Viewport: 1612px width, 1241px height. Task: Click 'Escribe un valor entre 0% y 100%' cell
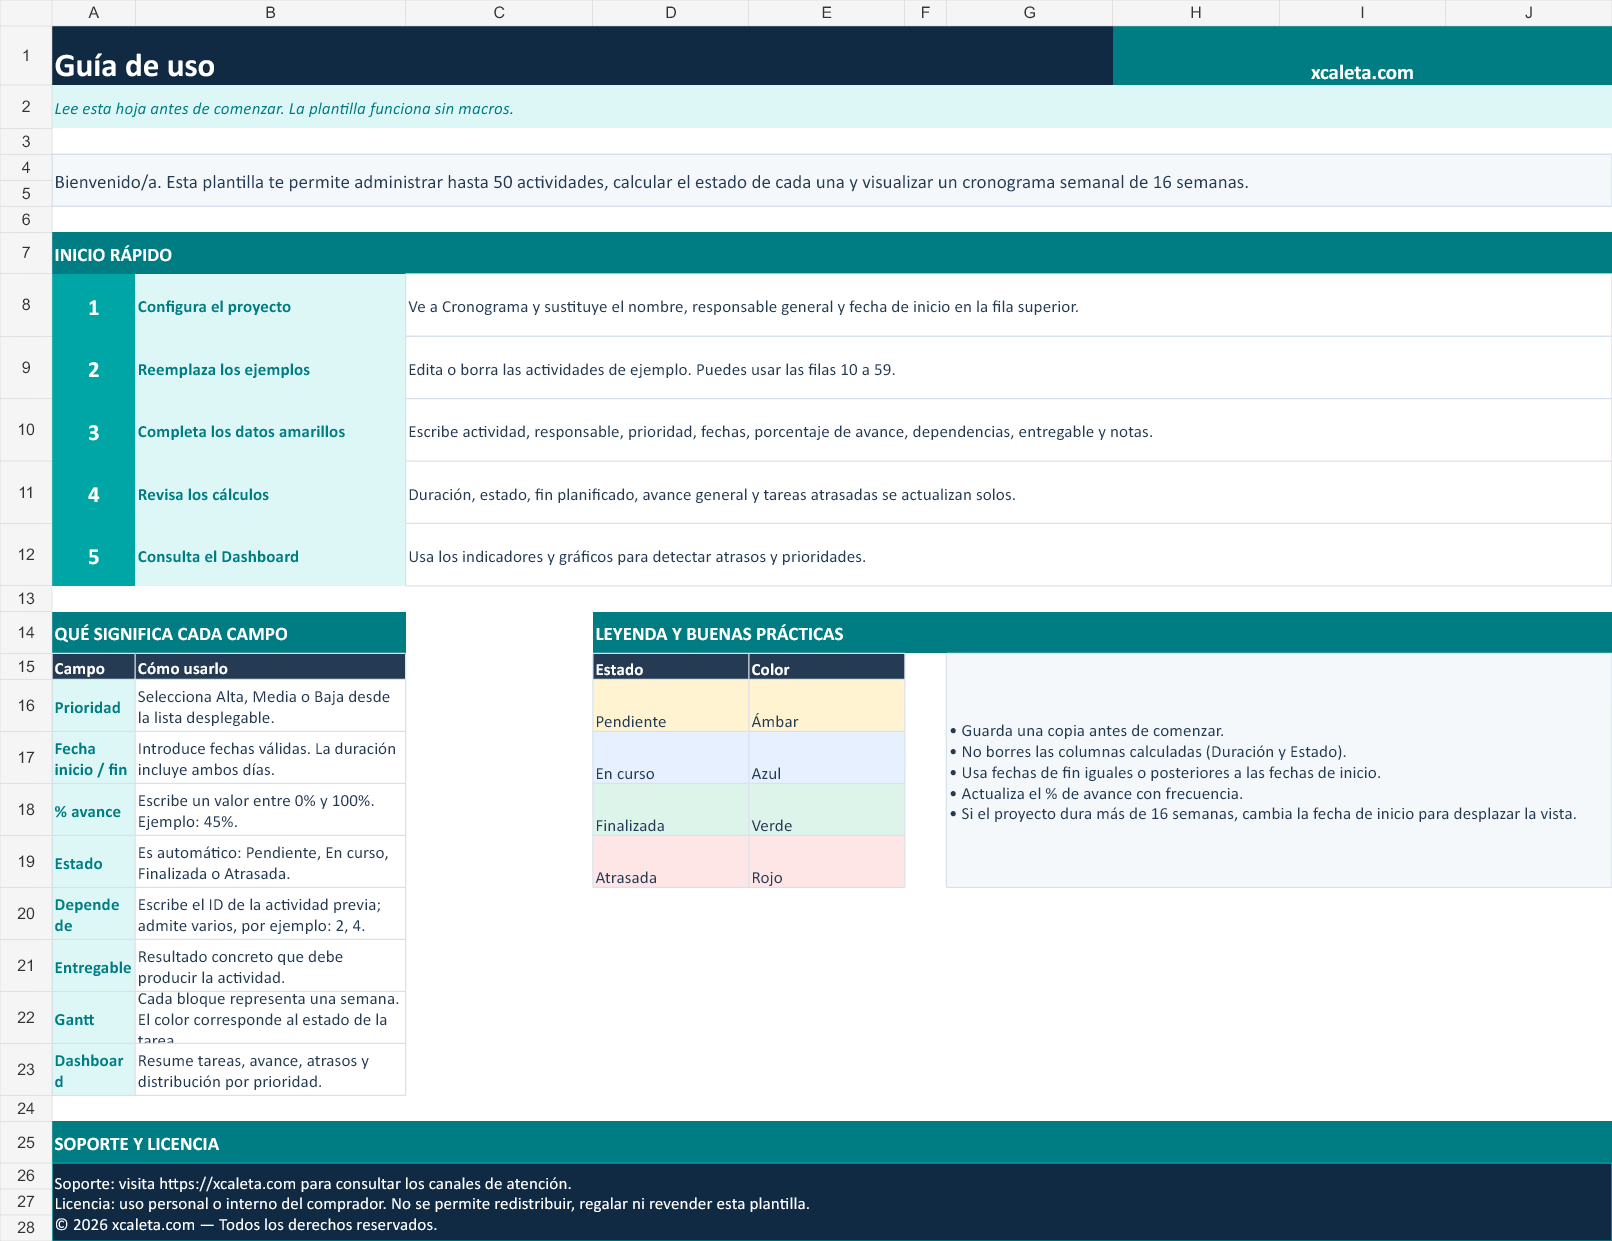[x=270, y=810]
